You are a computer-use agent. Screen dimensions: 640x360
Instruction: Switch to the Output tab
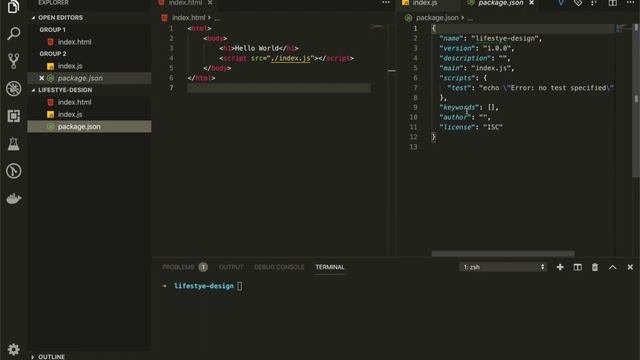[231, 267]
